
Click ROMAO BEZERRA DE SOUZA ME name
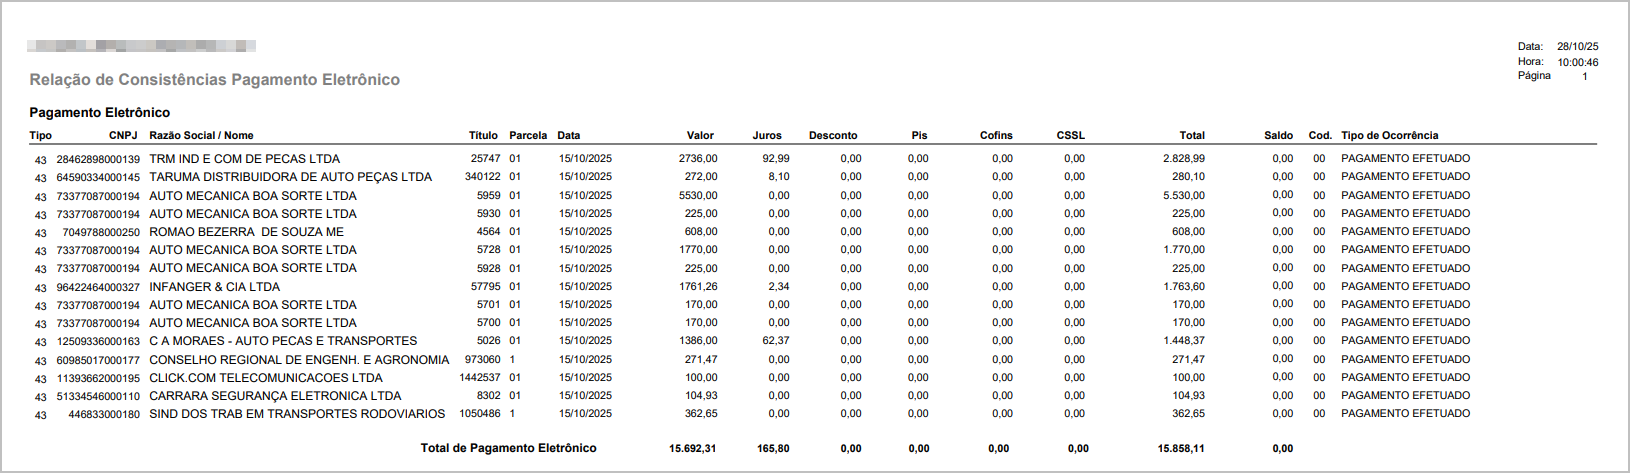pyautogui.click(x=246, y=232)
